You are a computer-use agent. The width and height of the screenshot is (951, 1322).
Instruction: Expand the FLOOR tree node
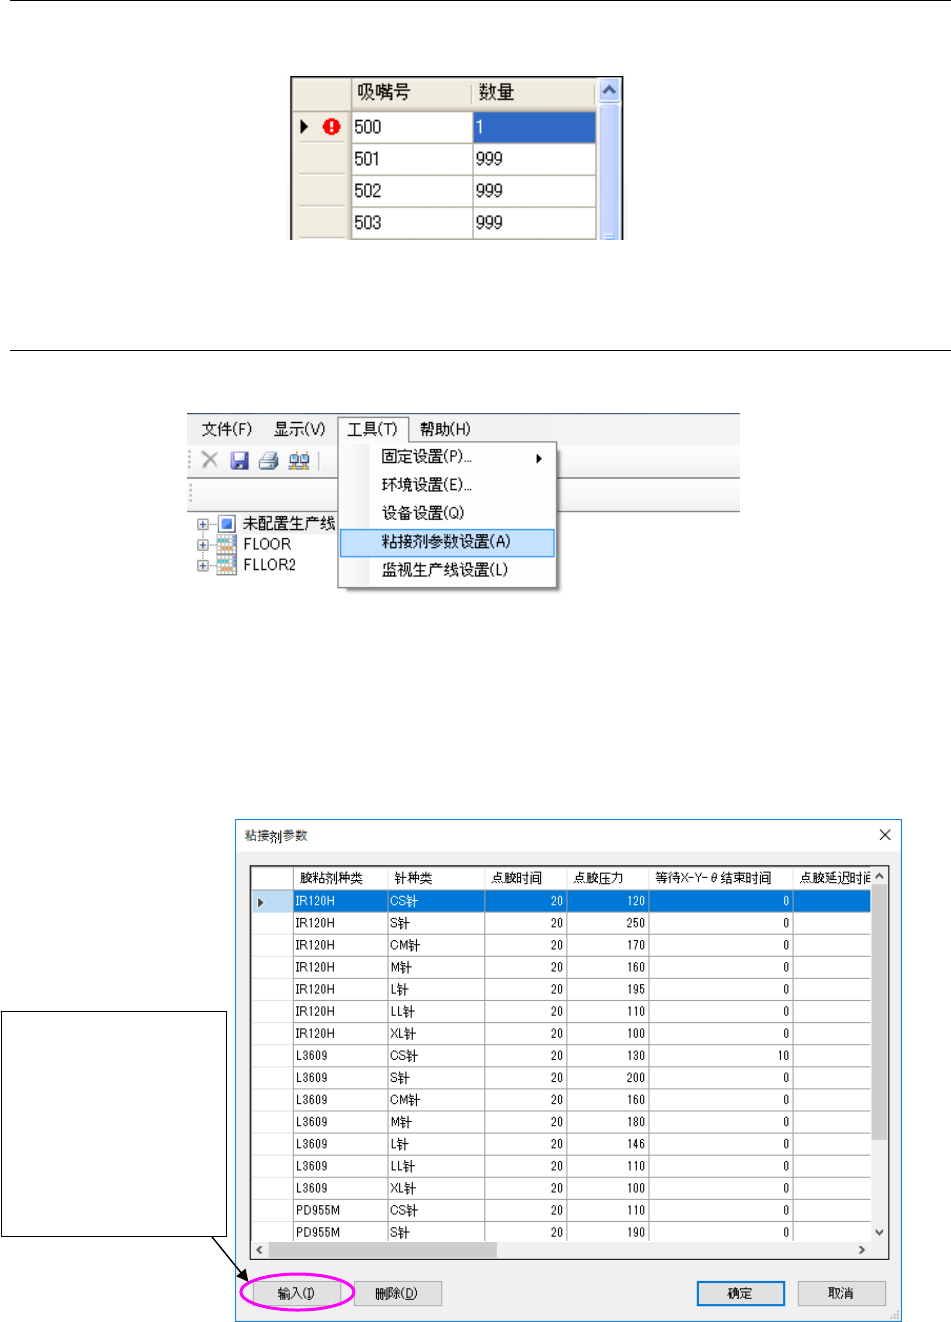click(x=202, y=545)
